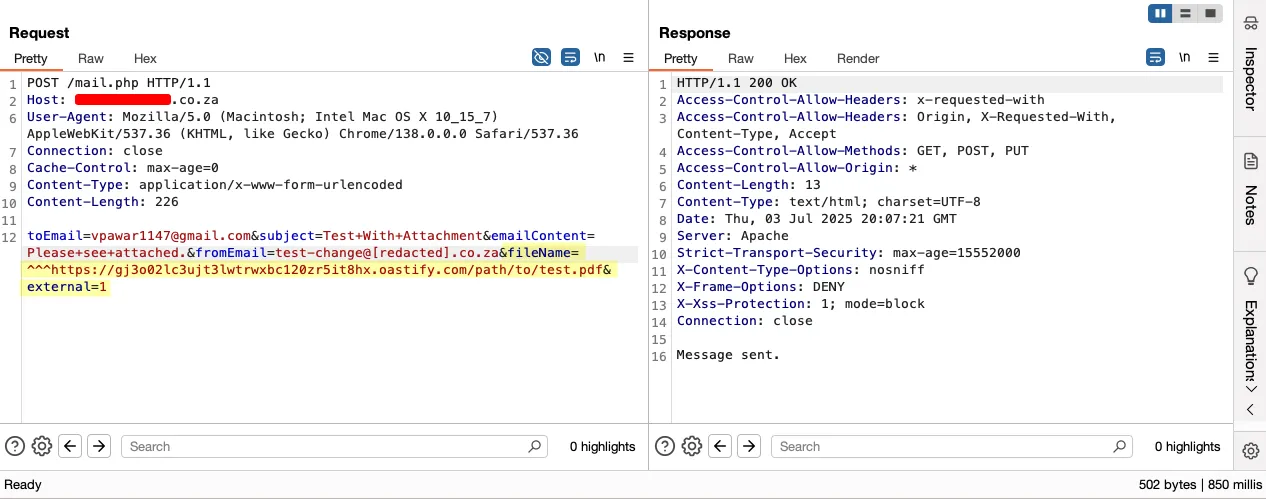Select tabbed single-pane layout icon
This screenshot has width=1266, height=499.
pos(1210,14)
